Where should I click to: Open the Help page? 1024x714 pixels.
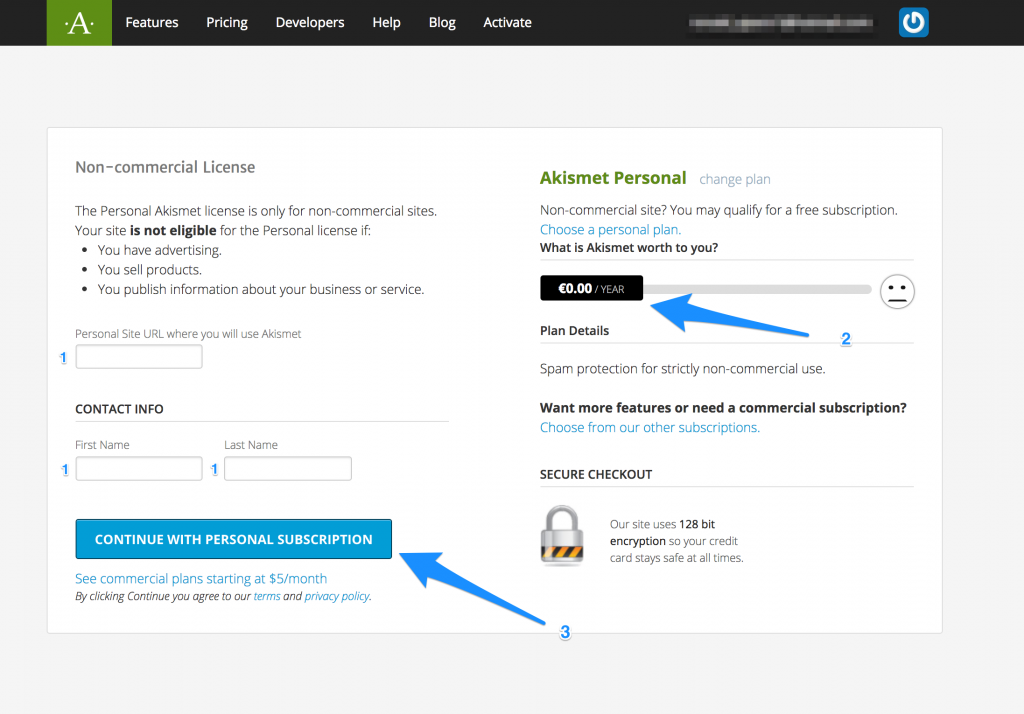[x=386, y=22]
